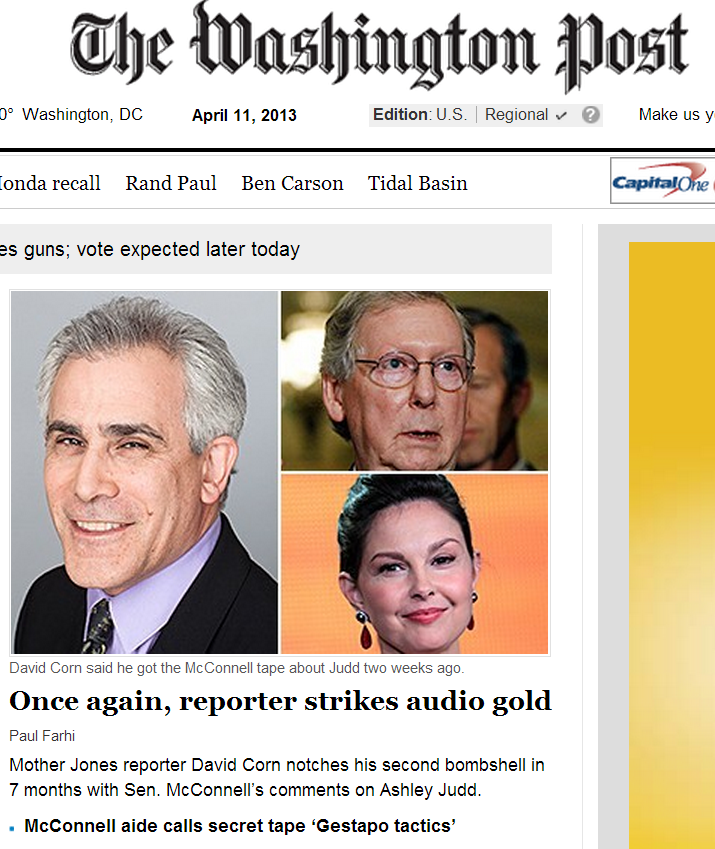Click the Ashley Judd photo
Viewport: 715px width, 849px height.
(415, 564)
